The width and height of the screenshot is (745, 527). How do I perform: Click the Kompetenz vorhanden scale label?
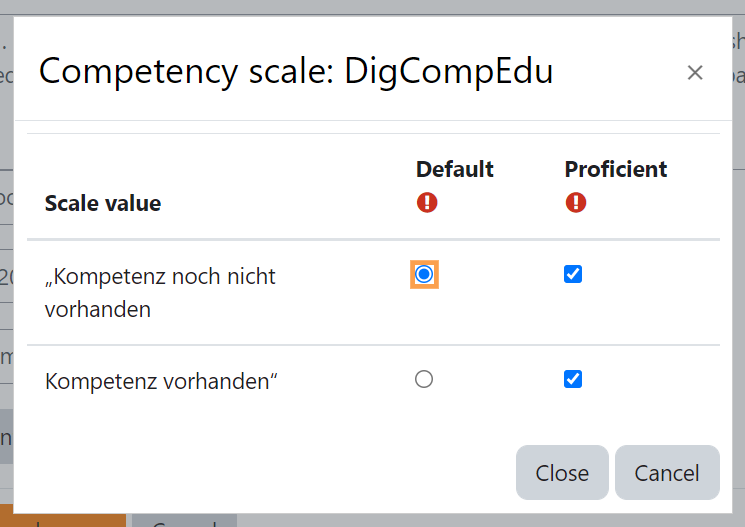161,381
